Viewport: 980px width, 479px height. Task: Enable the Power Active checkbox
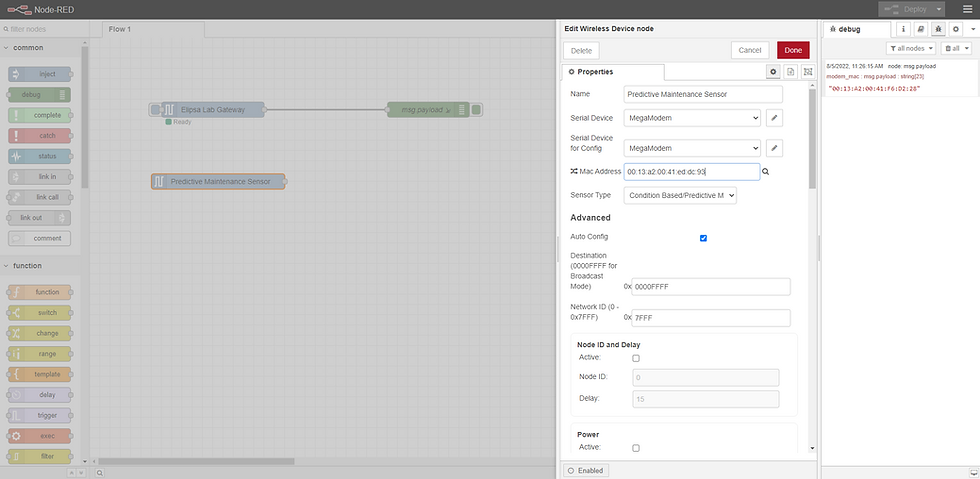tap(636, 448)
